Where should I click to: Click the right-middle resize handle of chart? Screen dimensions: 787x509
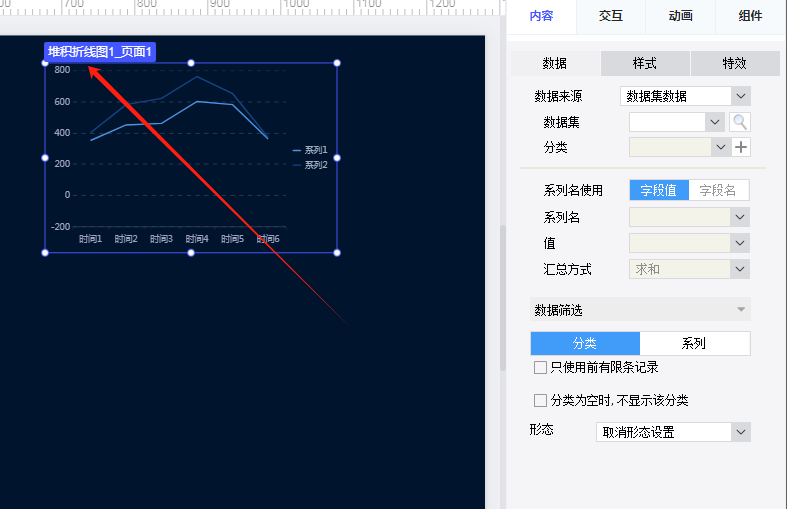[337, 158]
